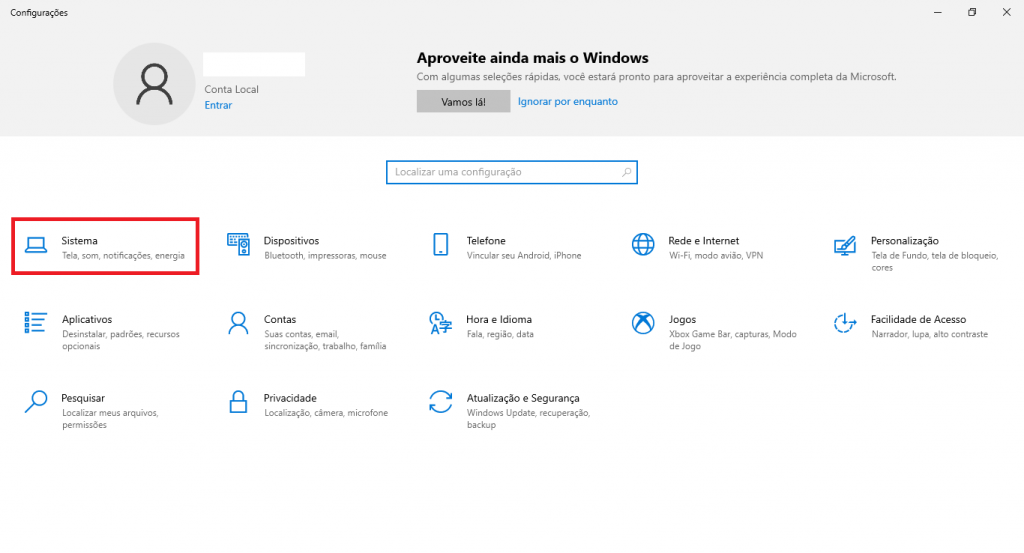Open the Facilidade de Acesso title
This screenshot has height=553, width=1024.
coord(918,319)
